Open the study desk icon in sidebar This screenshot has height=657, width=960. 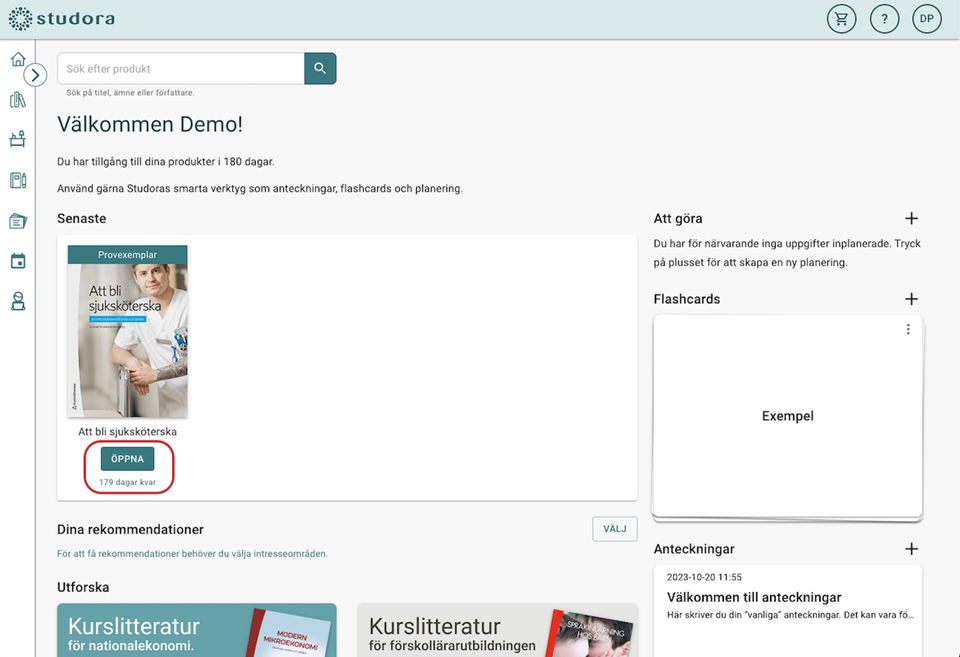point(17,140)
